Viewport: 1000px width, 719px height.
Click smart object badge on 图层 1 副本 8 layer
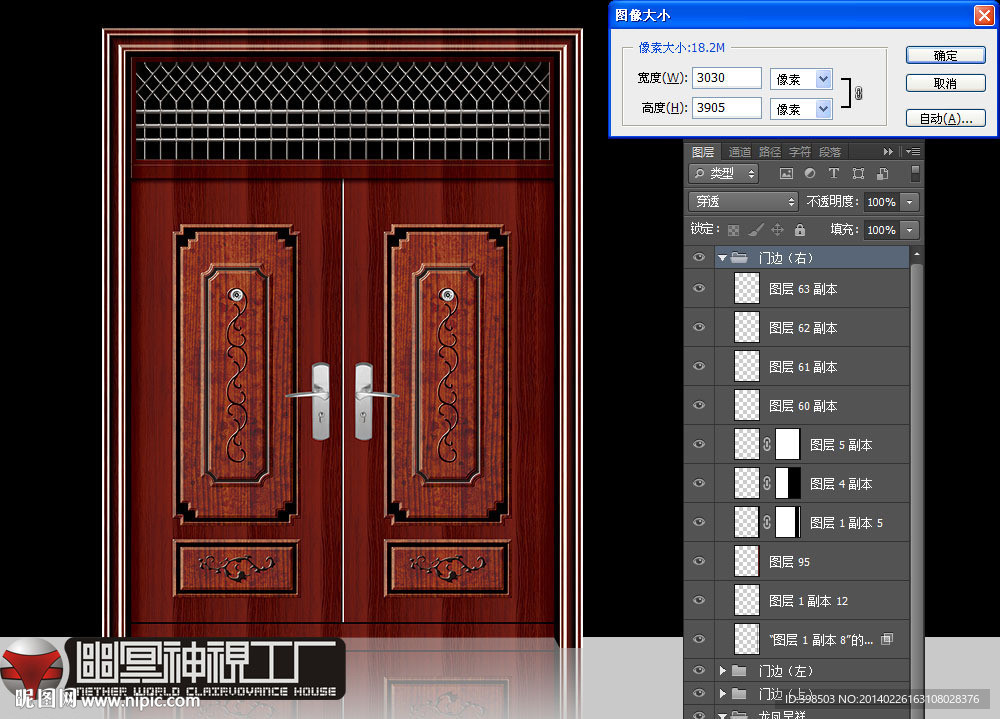click(887, 639)
